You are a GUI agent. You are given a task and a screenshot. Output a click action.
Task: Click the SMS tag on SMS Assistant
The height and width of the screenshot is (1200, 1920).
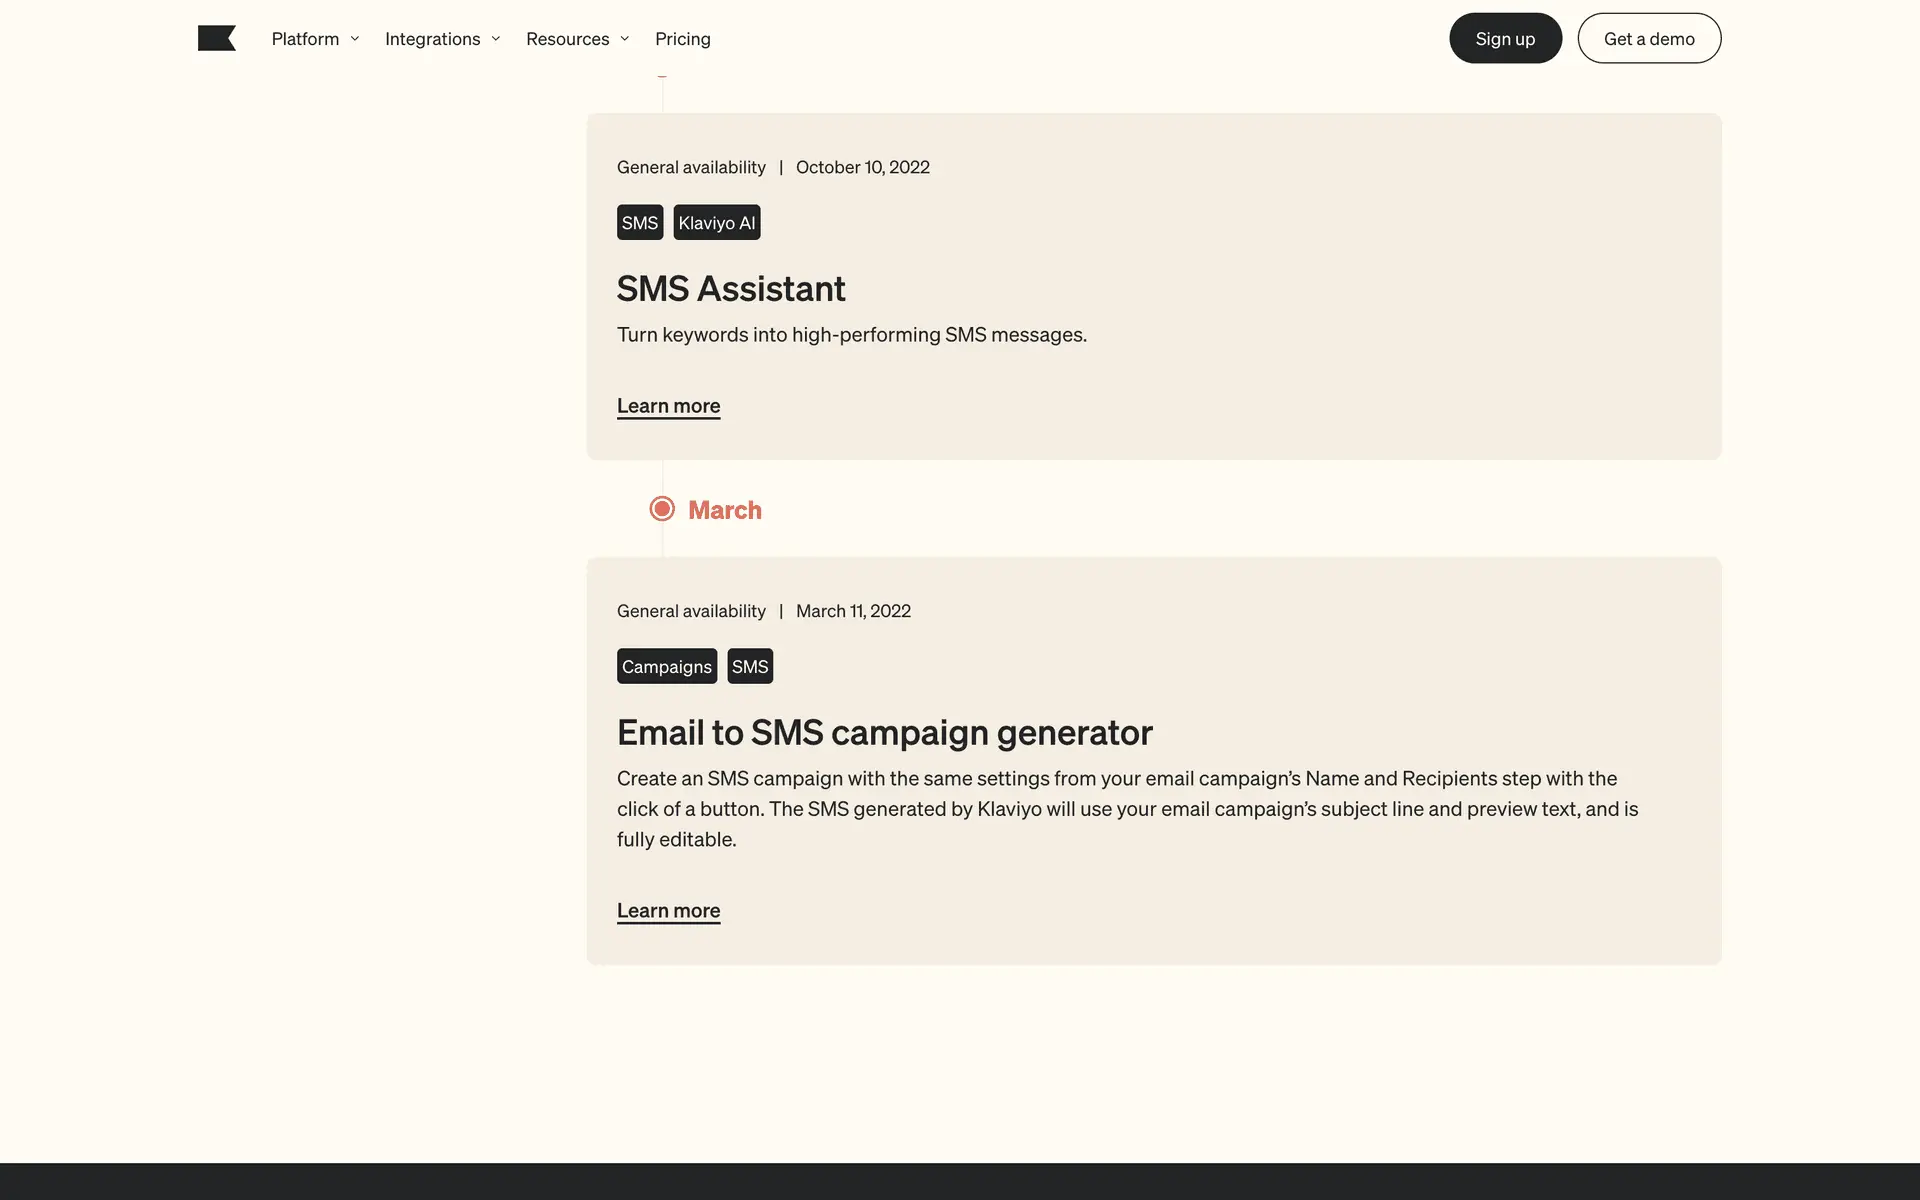639,222
